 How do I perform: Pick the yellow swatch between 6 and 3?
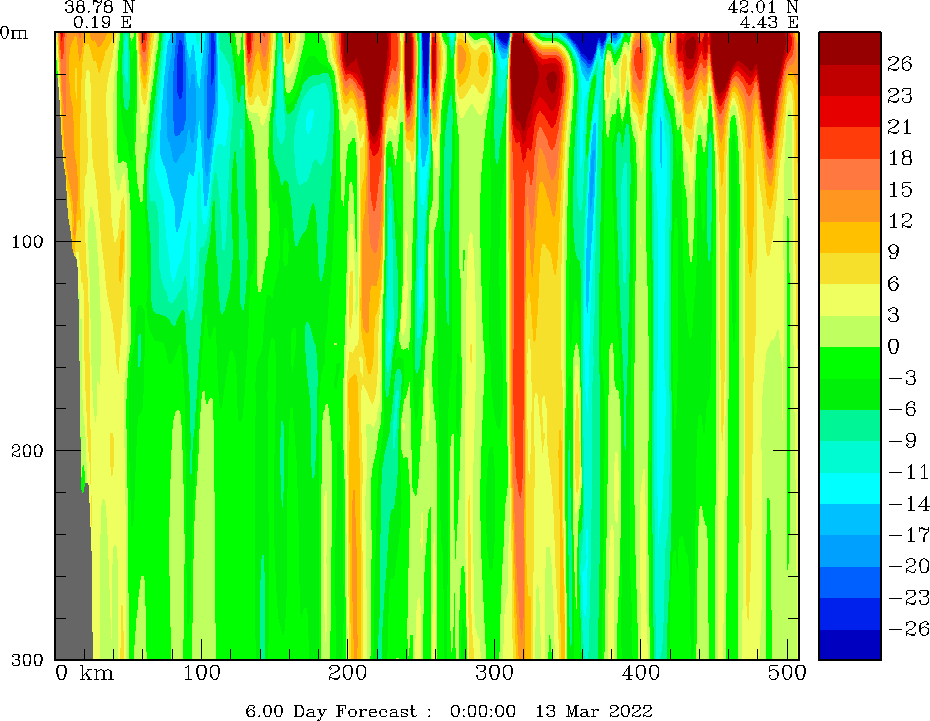point(849,299)
